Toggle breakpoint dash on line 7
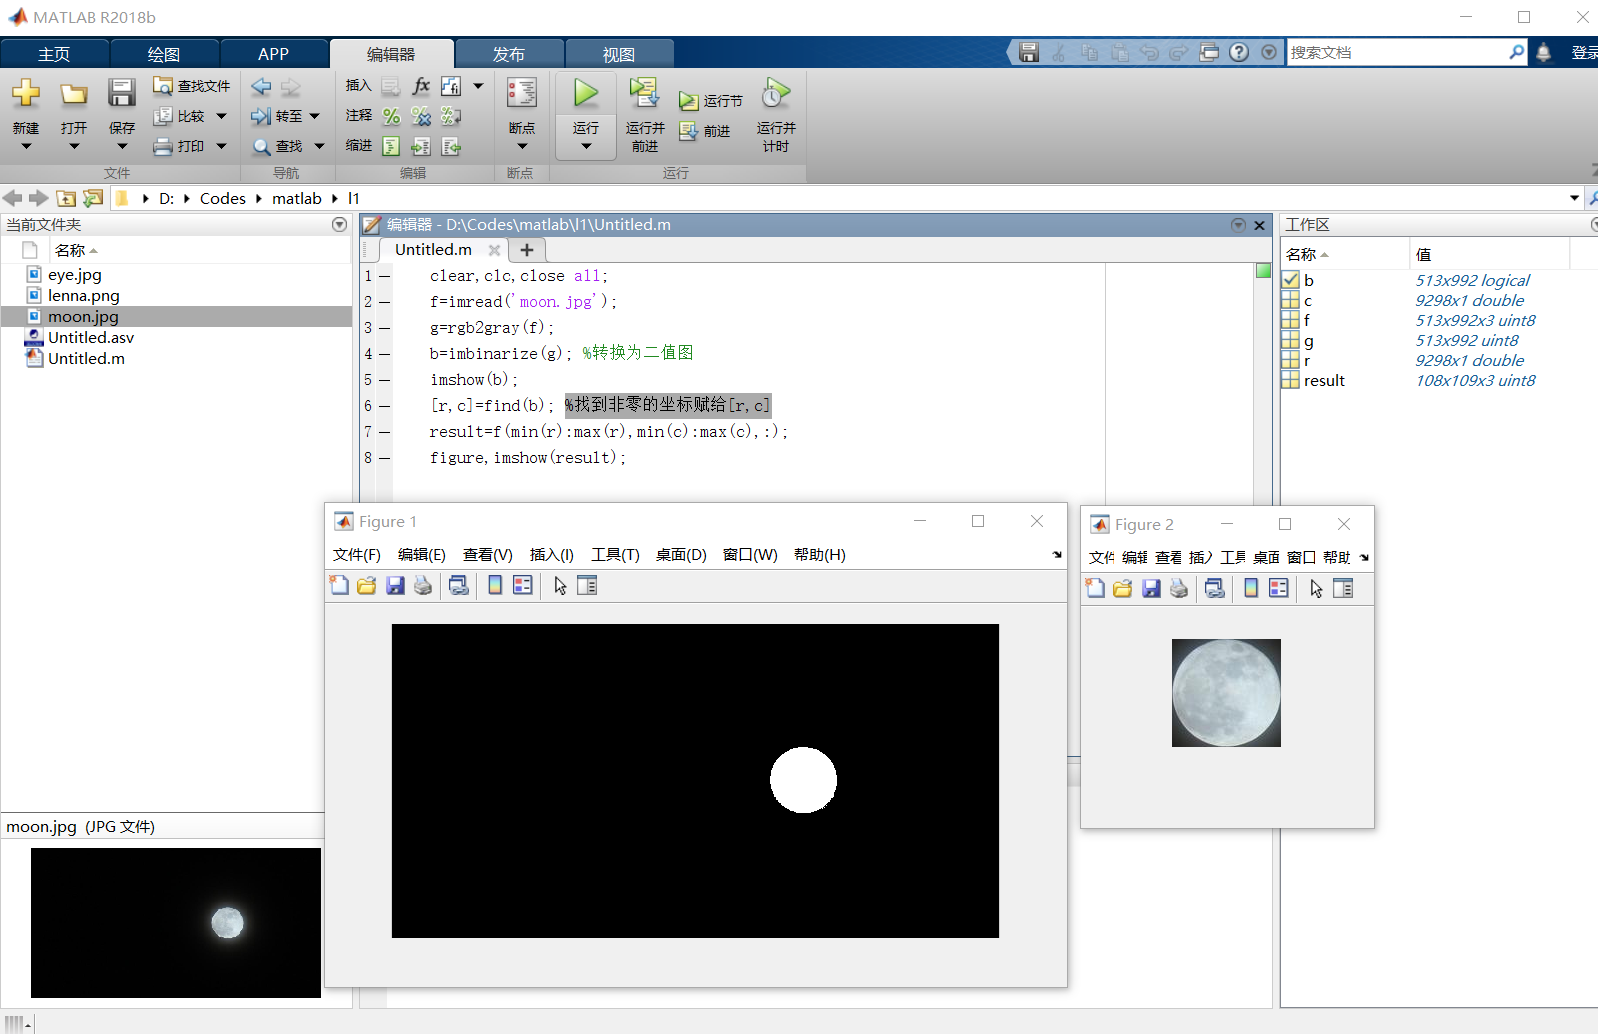The height and width of the screenshot is (1034, 1598). pos(384,432)
